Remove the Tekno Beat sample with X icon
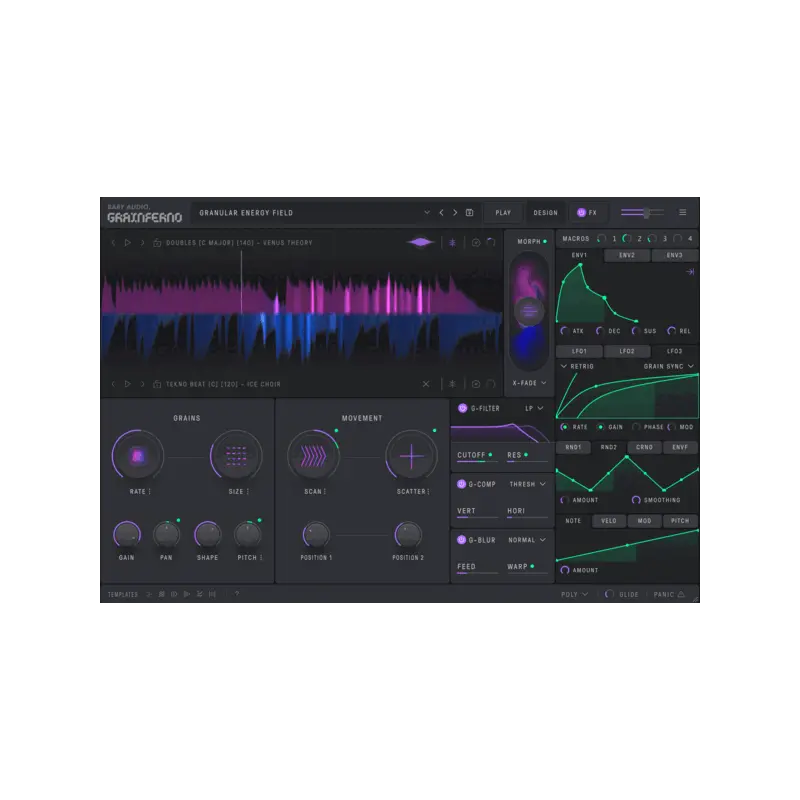Screen dimensions: 800x800 tap(426, 384)
